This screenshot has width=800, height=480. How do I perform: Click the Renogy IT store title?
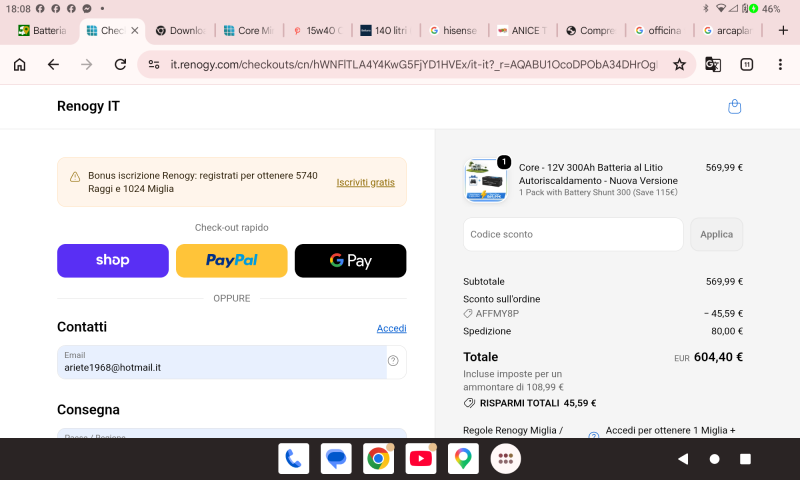(88, 106)
